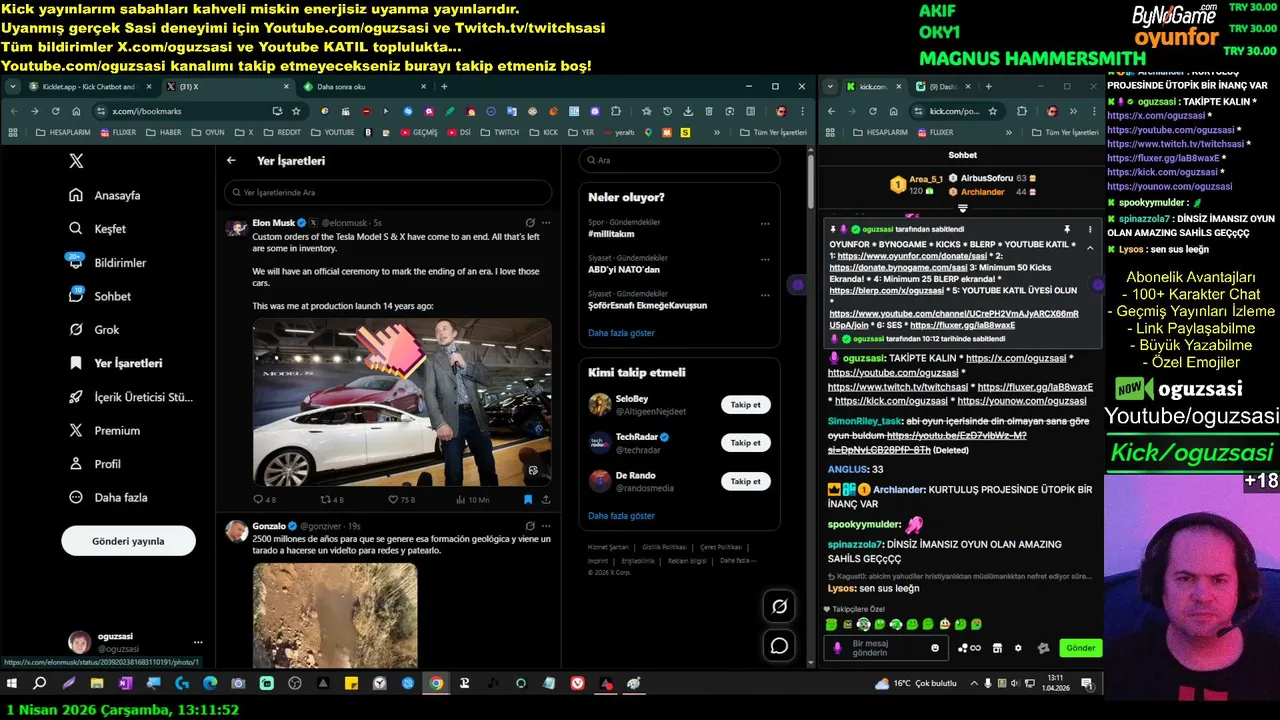The height and width of the screenshot is (720, 1280).
Task: Open floating chat bubble button on X
Action: click(779, 646)
